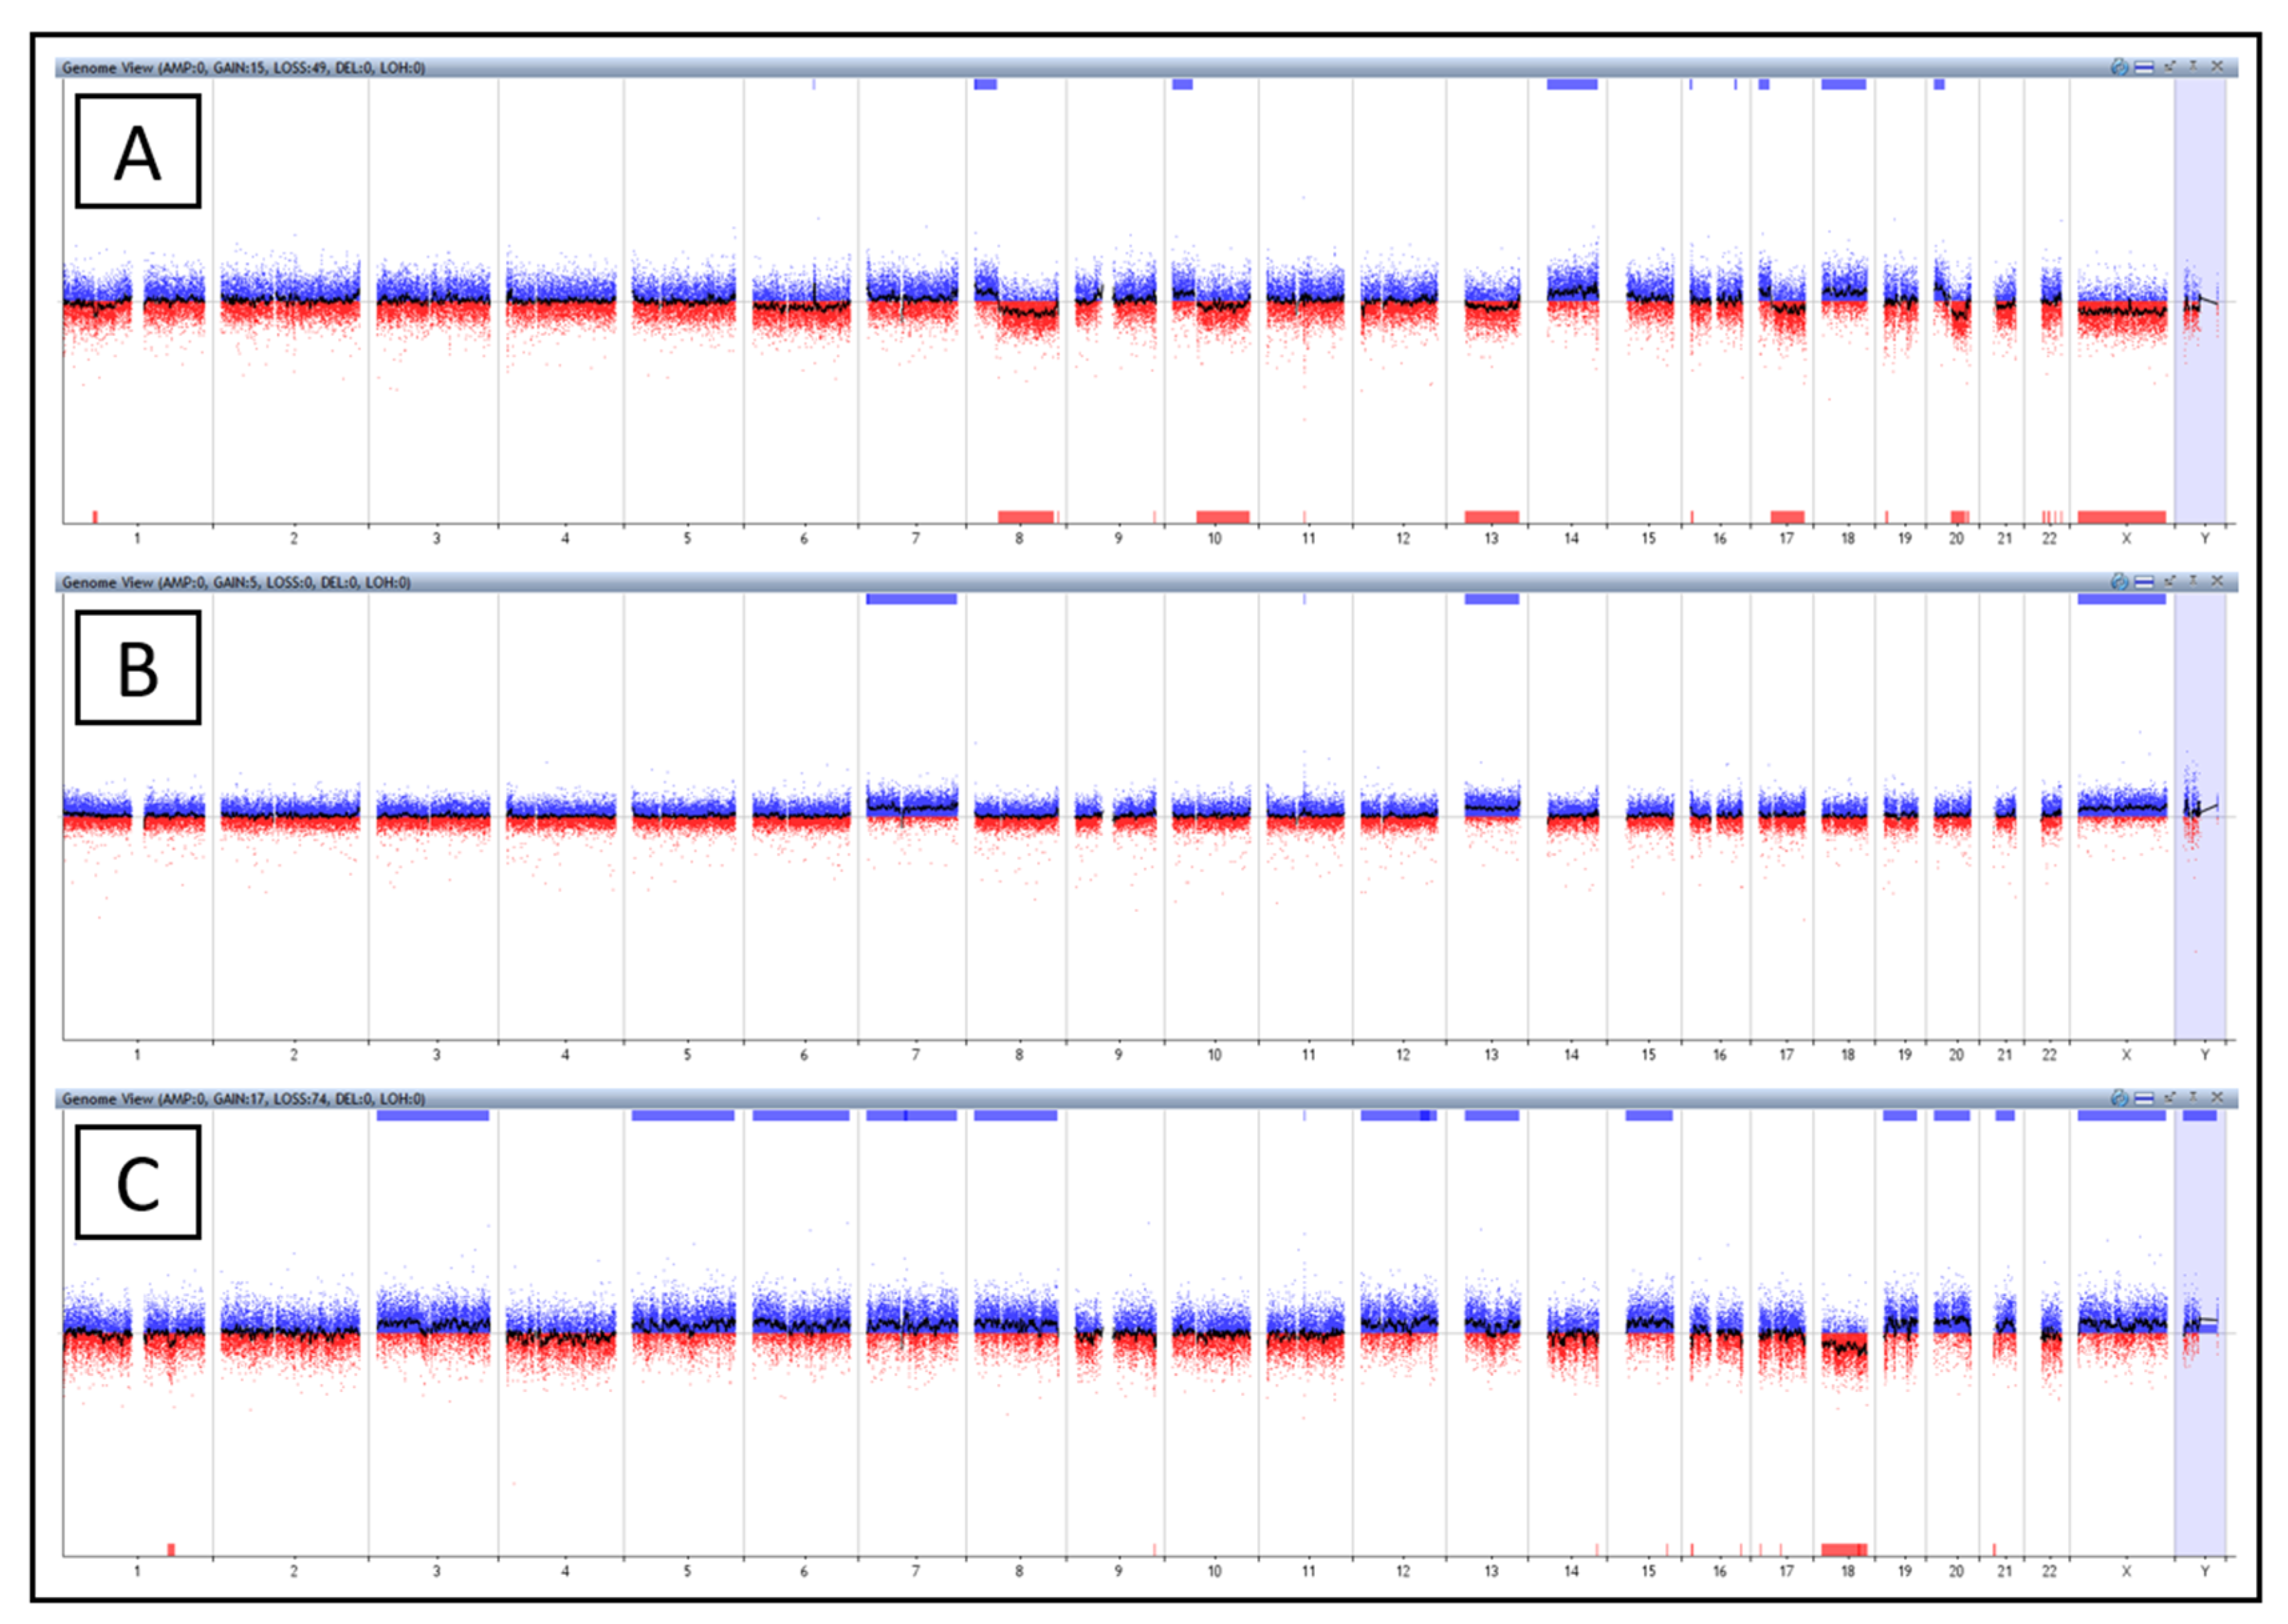This screenshot has width=2288, height=1624.
Task: Click detach window icon in panel A header
Action: pos(2170,67)
